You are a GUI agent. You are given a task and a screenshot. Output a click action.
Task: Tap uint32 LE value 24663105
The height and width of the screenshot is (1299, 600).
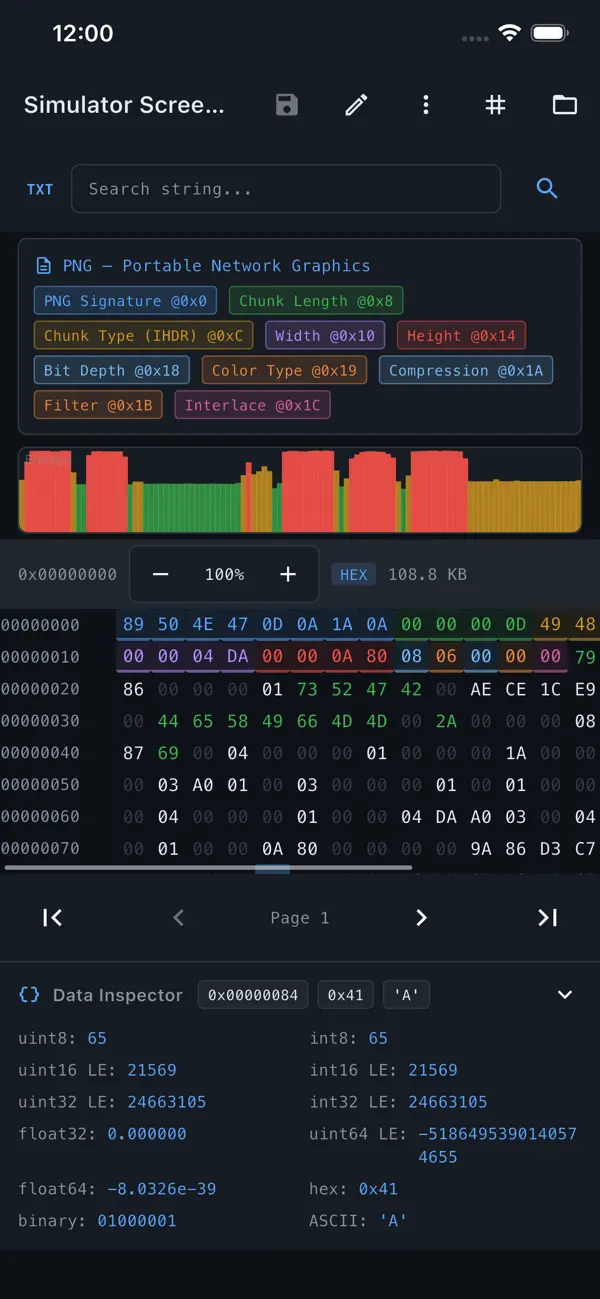(x=166, y=1102)
